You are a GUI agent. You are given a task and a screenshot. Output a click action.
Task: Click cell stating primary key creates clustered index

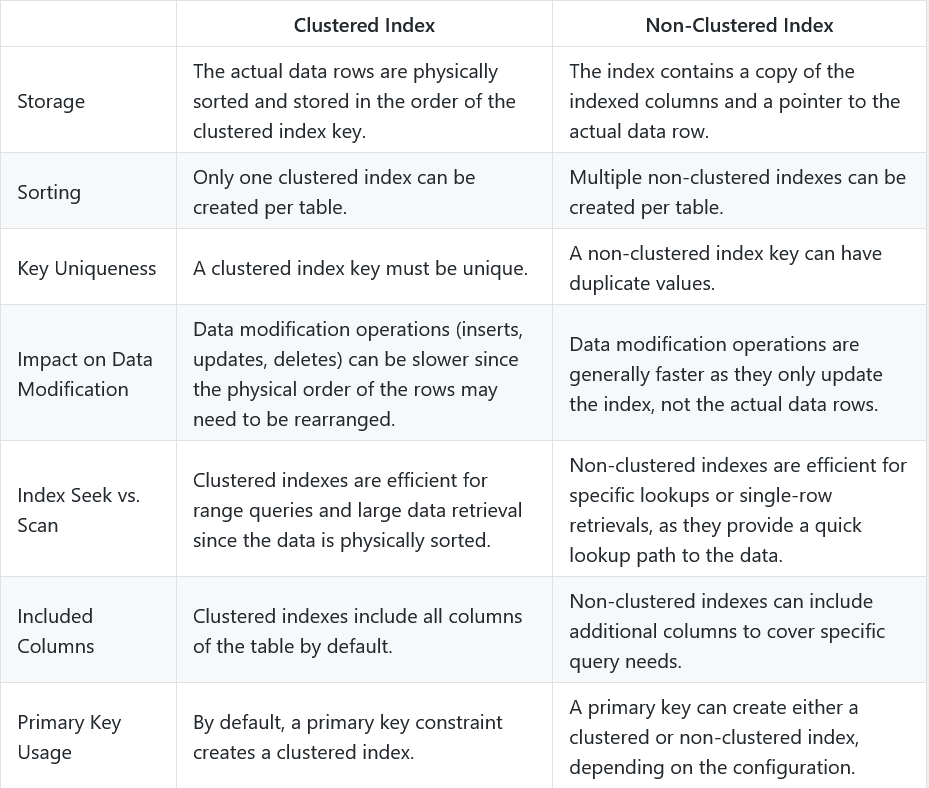[347, 736]
